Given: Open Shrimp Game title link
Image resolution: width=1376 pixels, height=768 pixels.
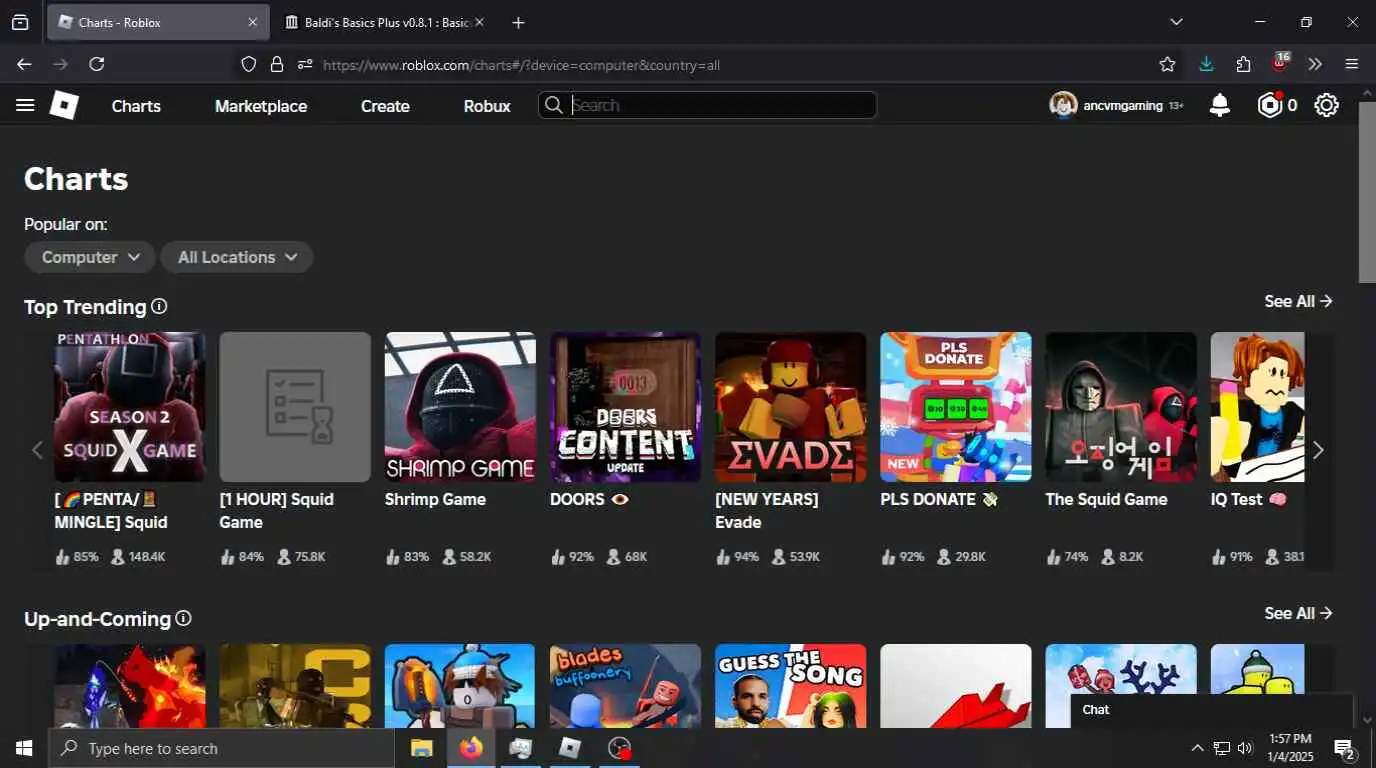Looking at the screenshot, I should (435, 499).
